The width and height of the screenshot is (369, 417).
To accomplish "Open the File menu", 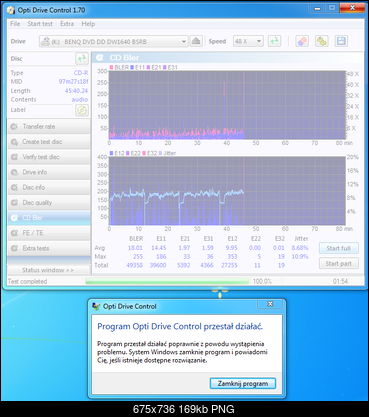I will coord(15,24).
